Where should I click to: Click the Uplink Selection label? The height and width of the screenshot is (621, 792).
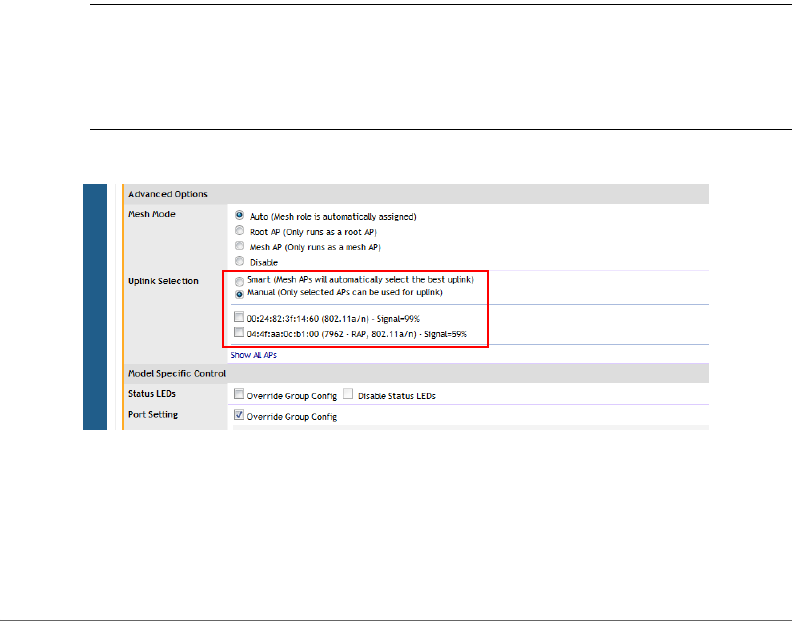[x=163, y=281]
